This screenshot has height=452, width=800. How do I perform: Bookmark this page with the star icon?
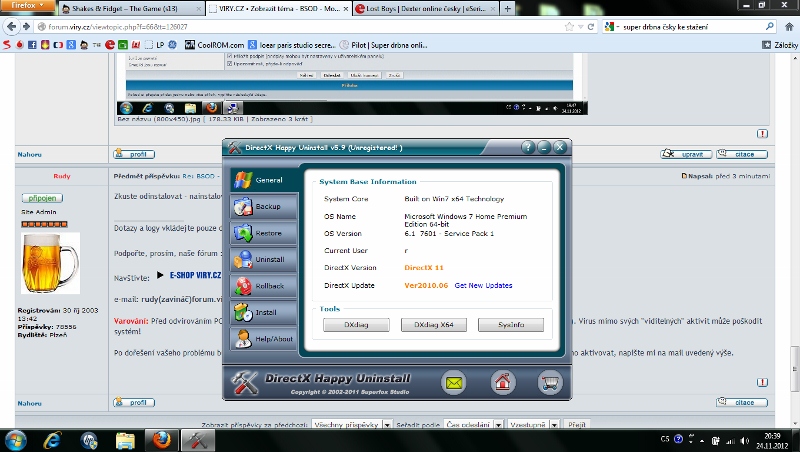(569, 27)
